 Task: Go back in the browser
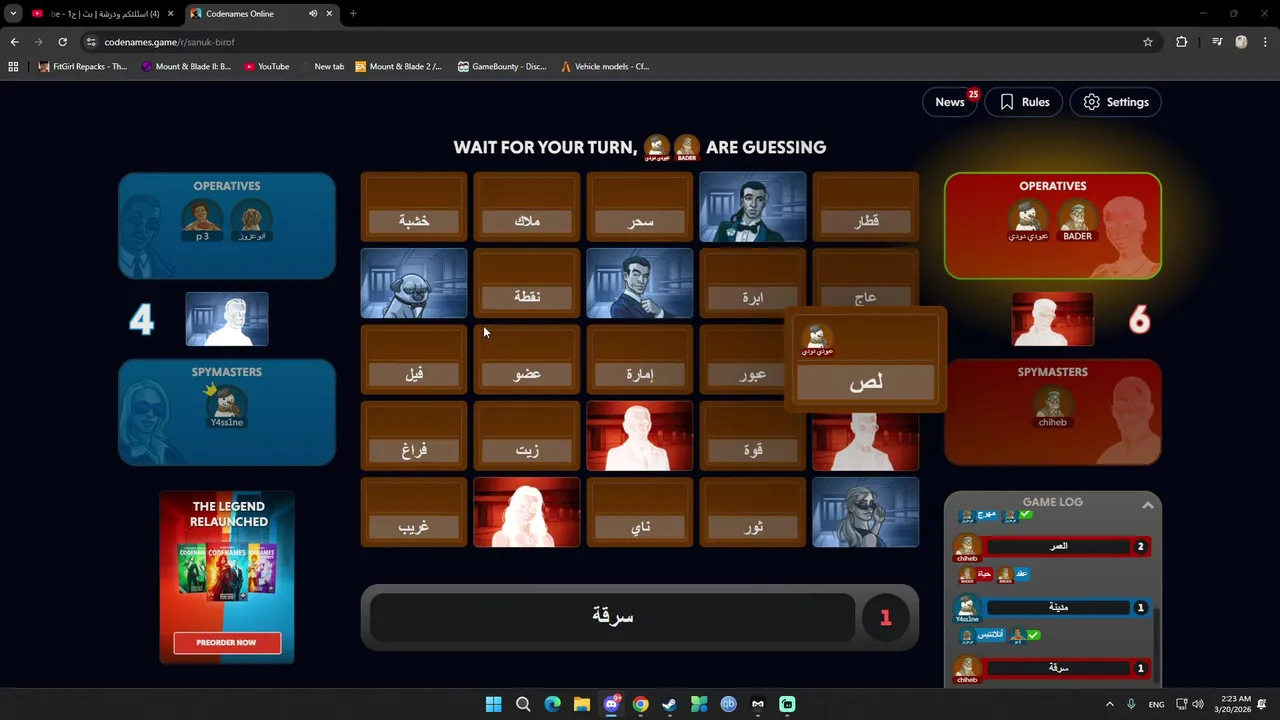[x=14, y=42]
